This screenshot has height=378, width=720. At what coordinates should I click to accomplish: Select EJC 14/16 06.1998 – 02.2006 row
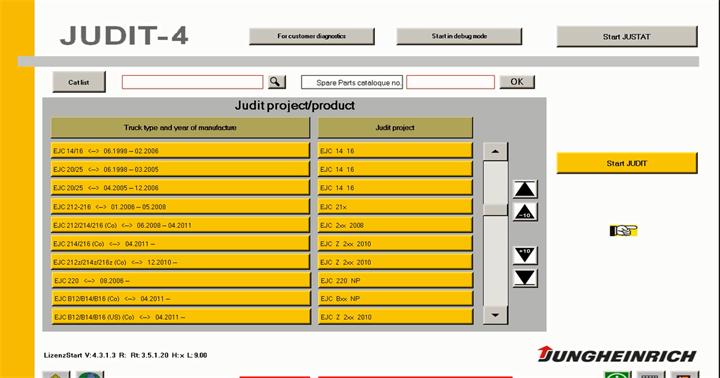tap(180, 151)
